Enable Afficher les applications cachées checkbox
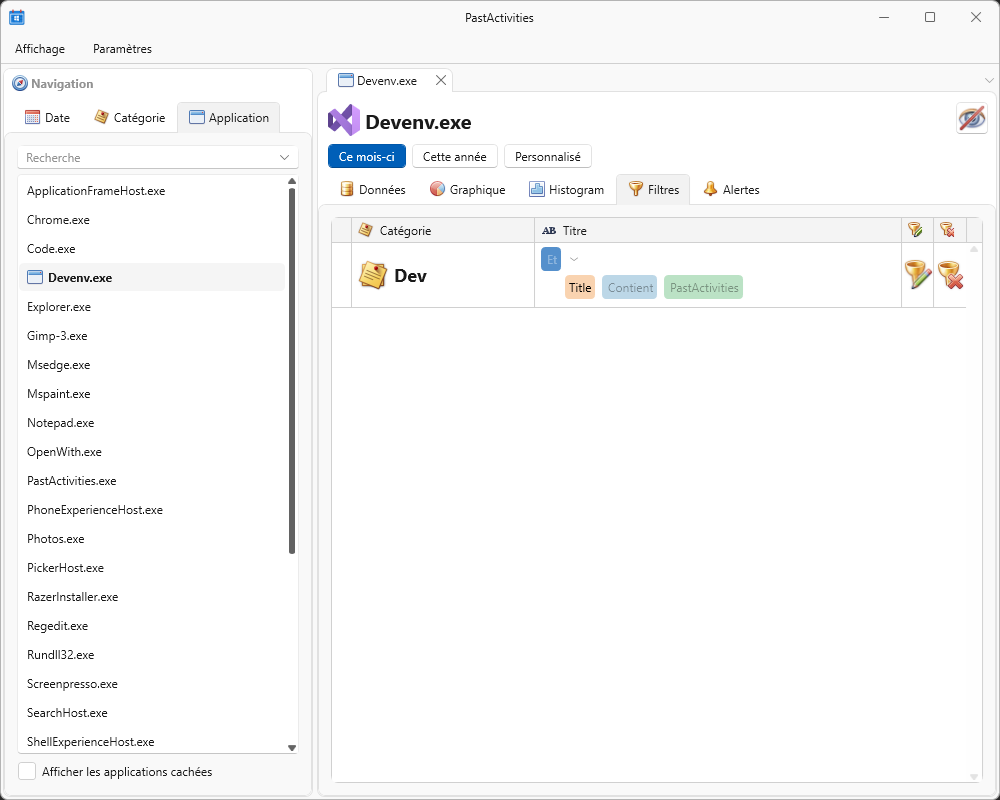This screenshot has width=1000, height=800. coord(28,771)
